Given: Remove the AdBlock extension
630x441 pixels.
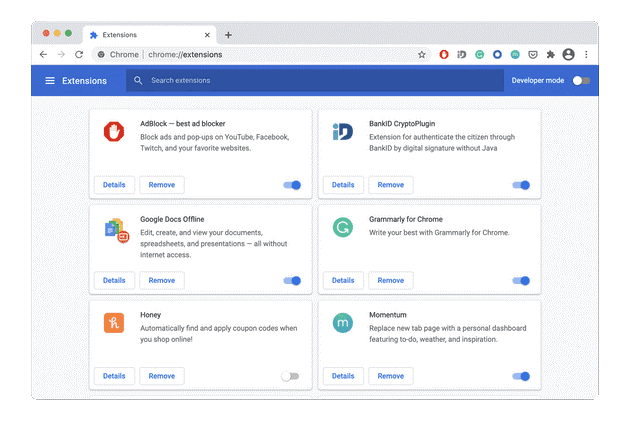Looking at the screenshot, I should pos(162,185).
